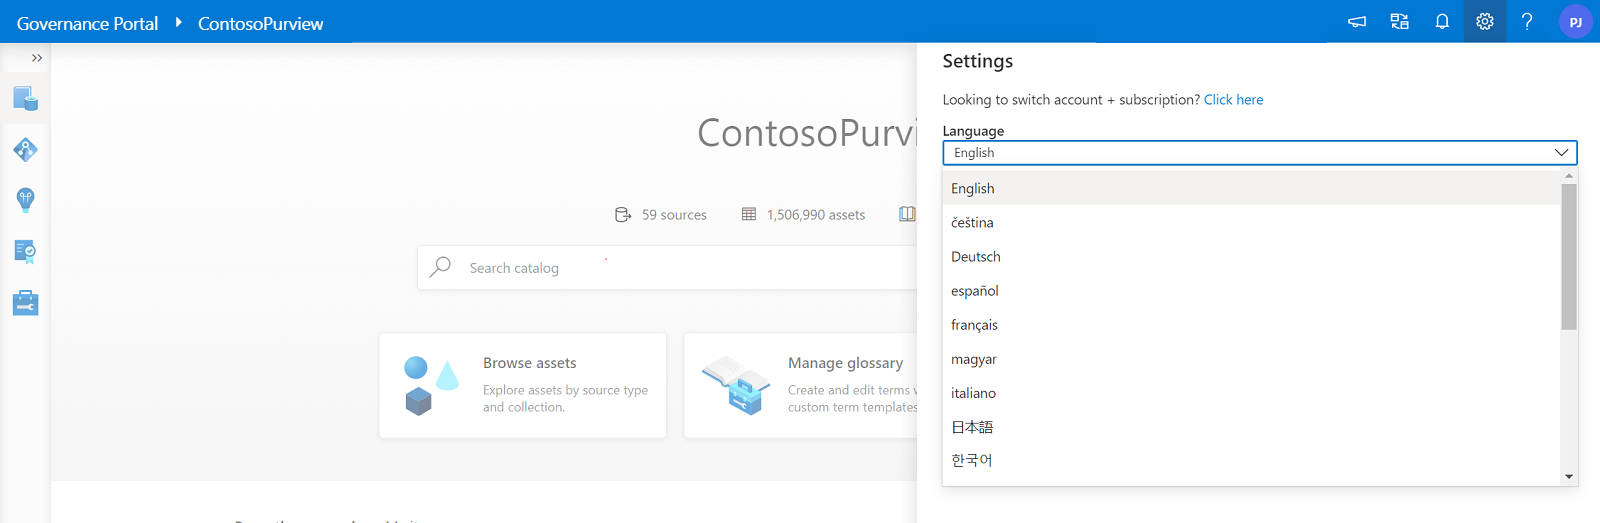Select español from the language list
The height and width of the screenshot is (523, 1600).
point(1251,290)
